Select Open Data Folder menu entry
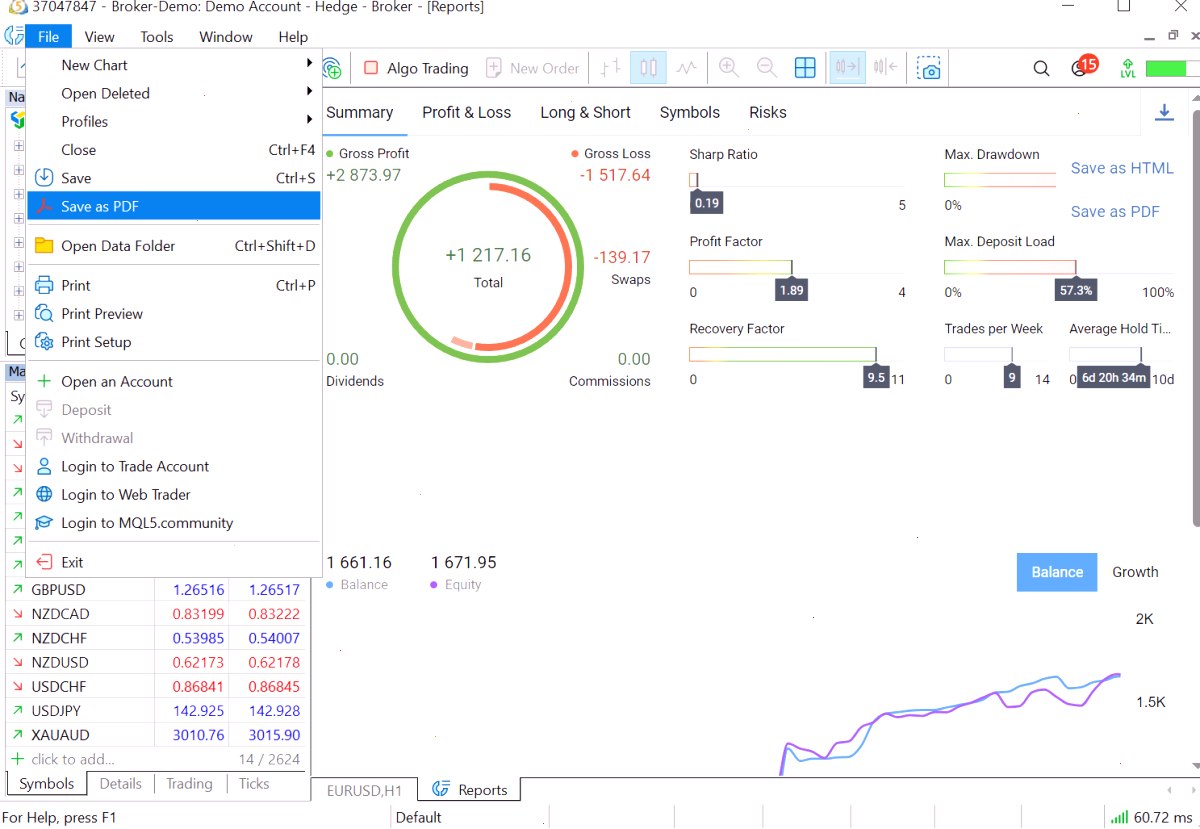The height and width of the screenshot is (829, 1200). [174, 246]
